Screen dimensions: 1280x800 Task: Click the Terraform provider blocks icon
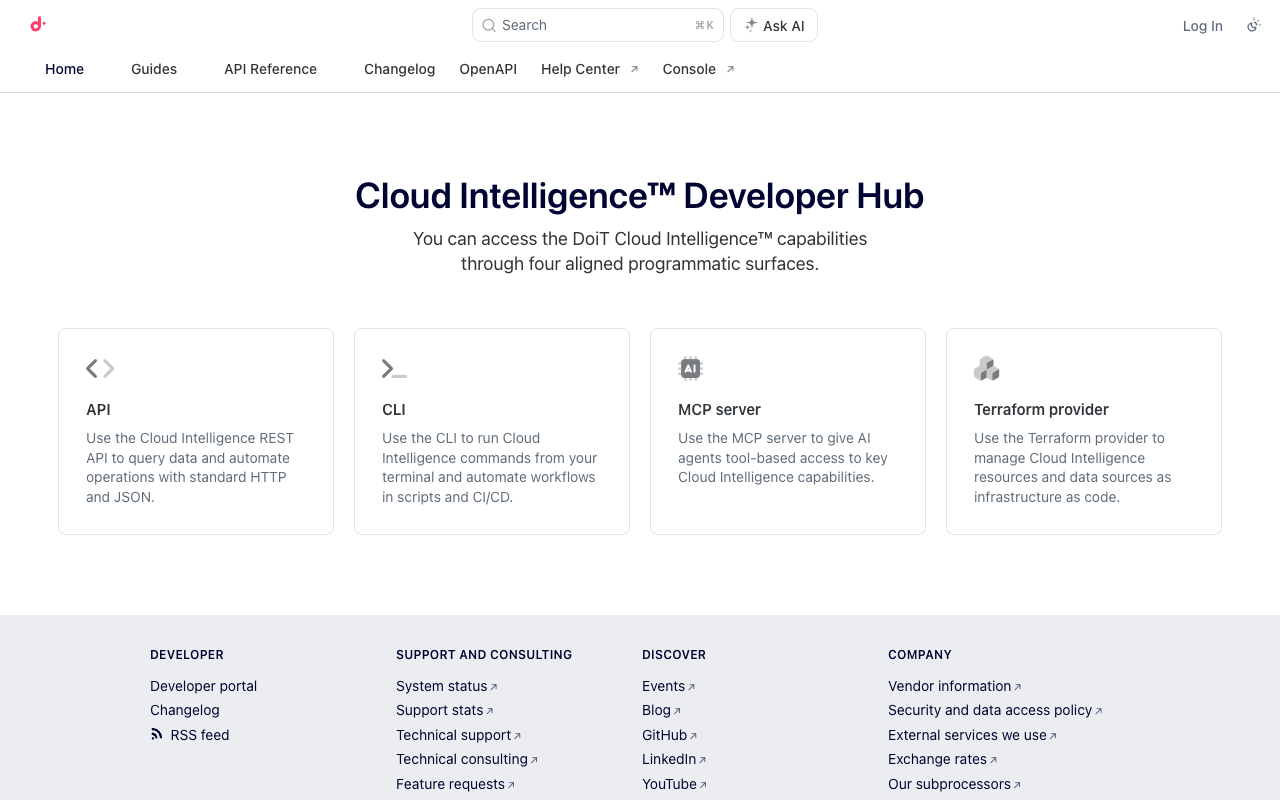(987, 369)
